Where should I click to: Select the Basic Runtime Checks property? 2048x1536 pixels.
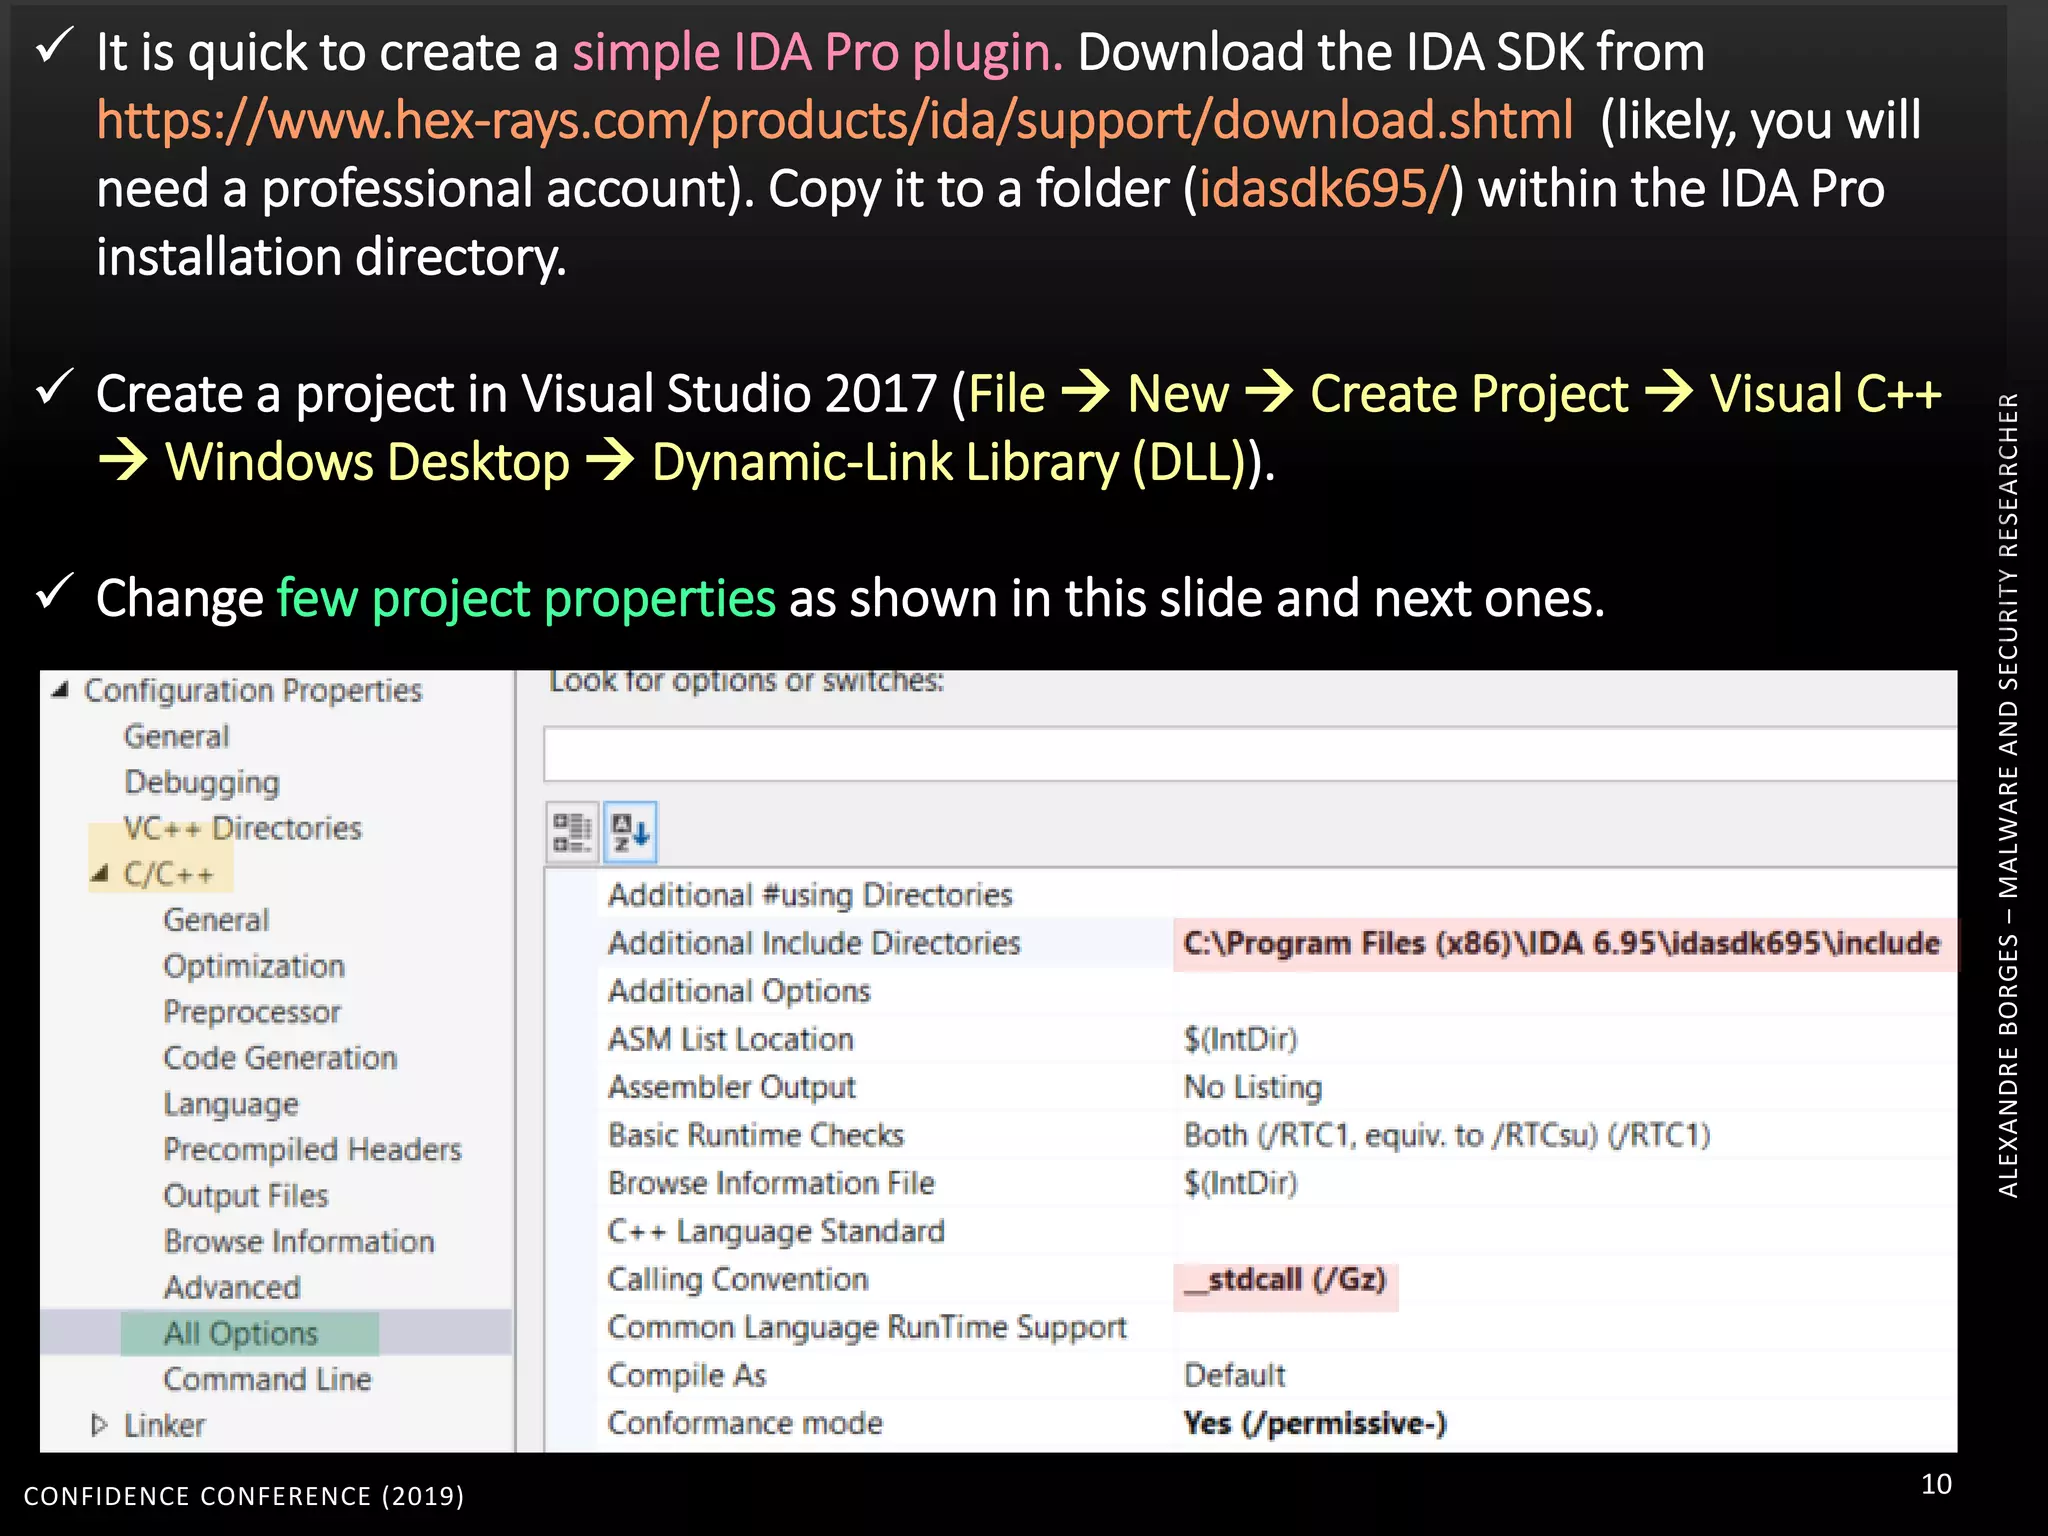click(756, 1135)
